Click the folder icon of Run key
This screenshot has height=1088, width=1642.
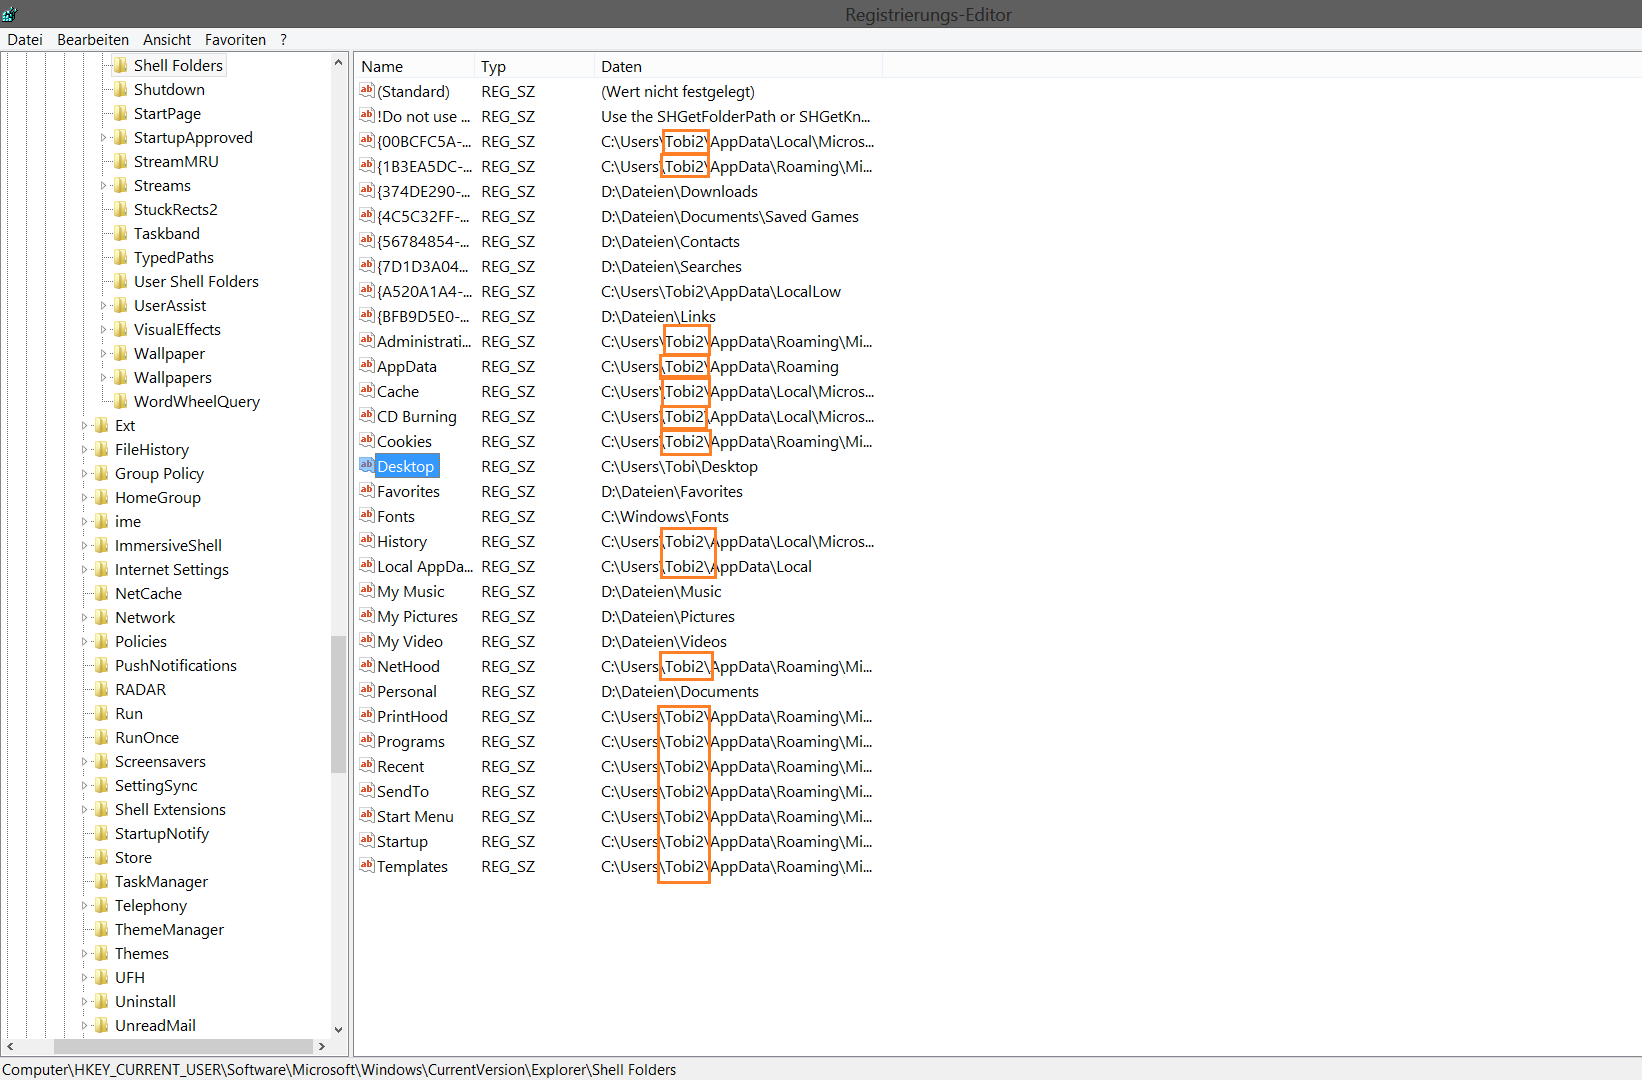tap(102, 713)
